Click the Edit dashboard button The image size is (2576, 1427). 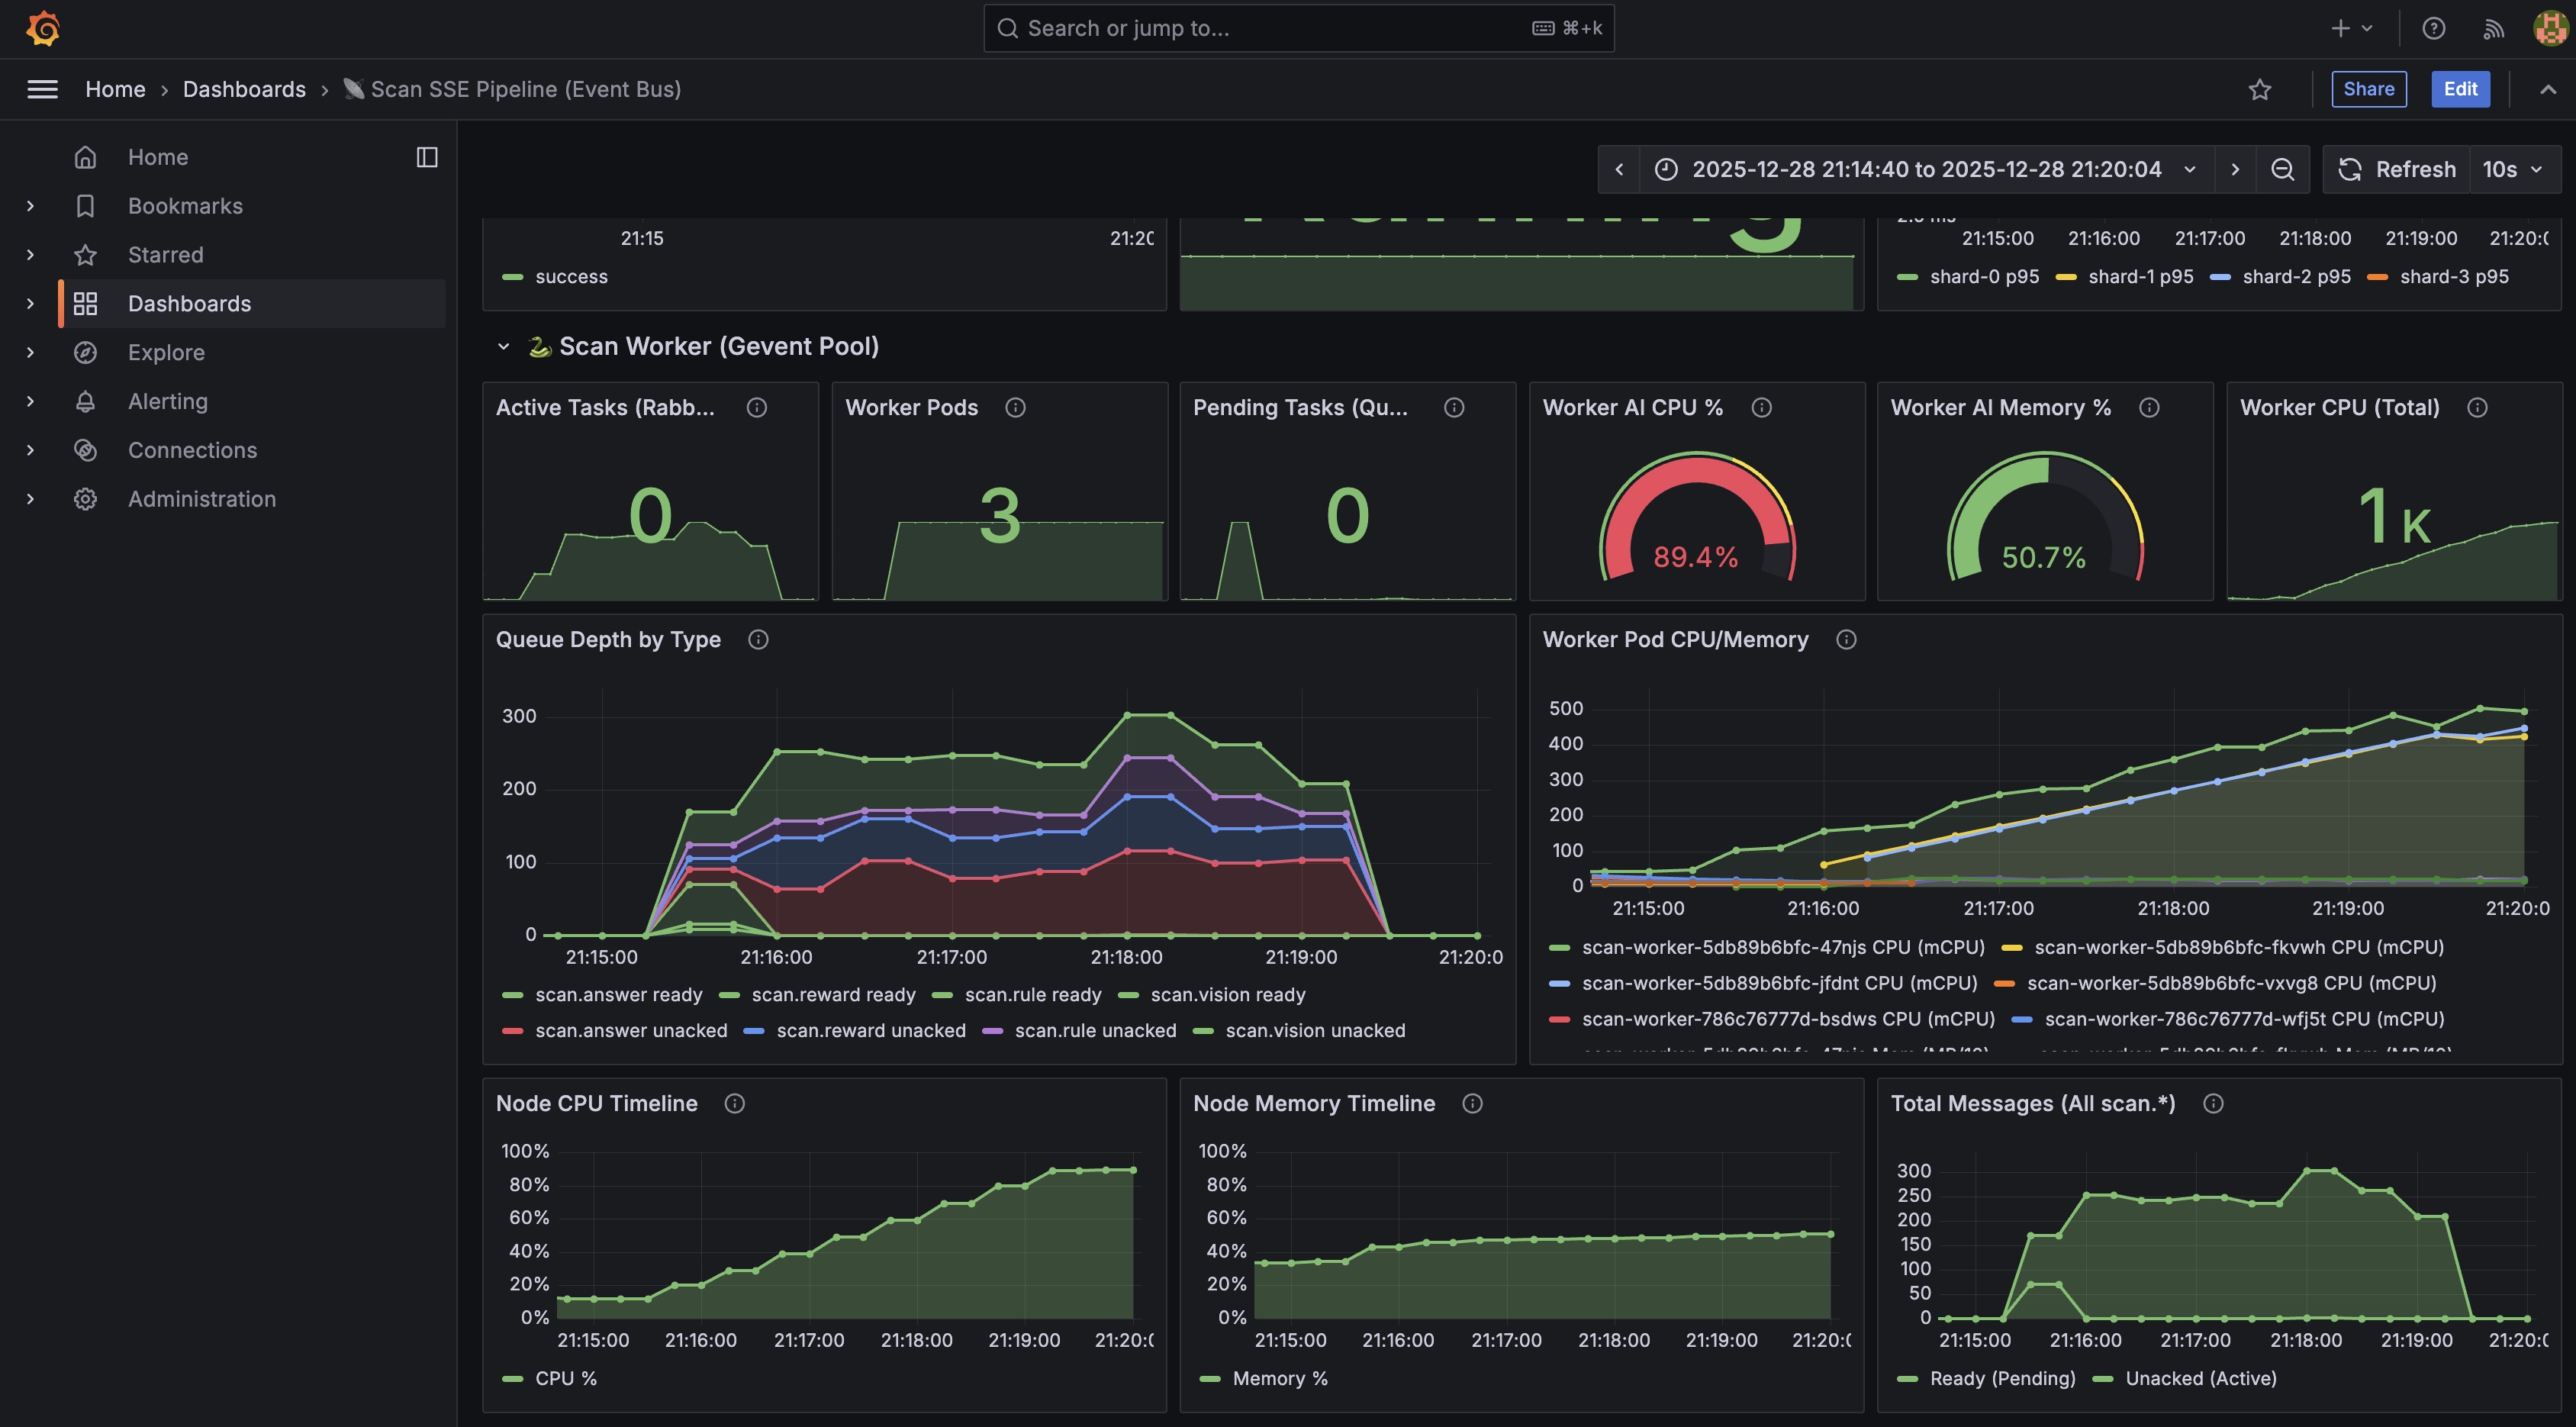click(x=2460, y=89)
